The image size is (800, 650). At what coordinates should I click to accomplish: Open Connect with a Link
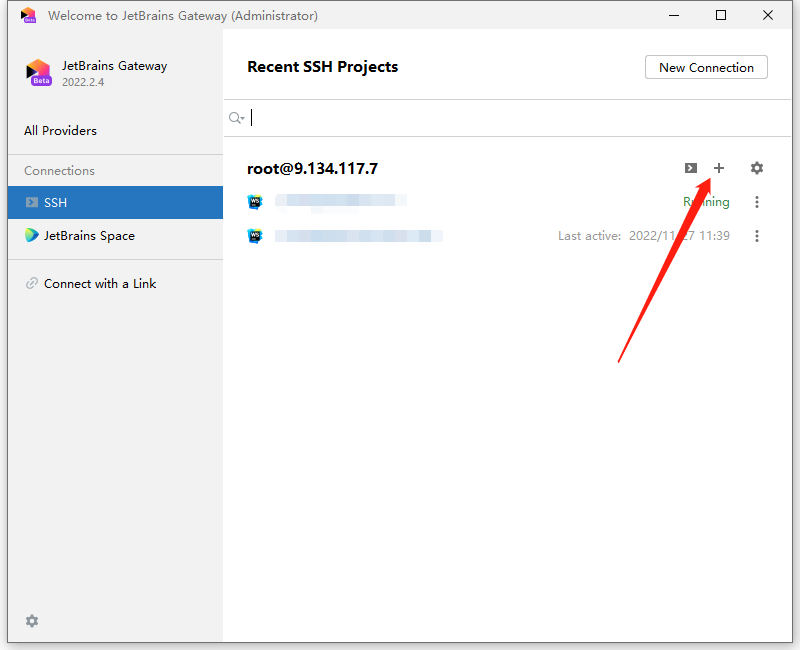click(x=99, y=284)
